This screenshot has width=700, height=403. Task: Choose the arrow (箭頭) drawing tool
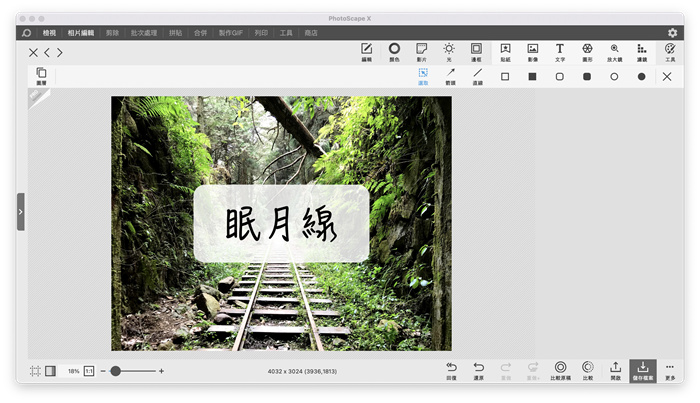[x=450, y=76]
